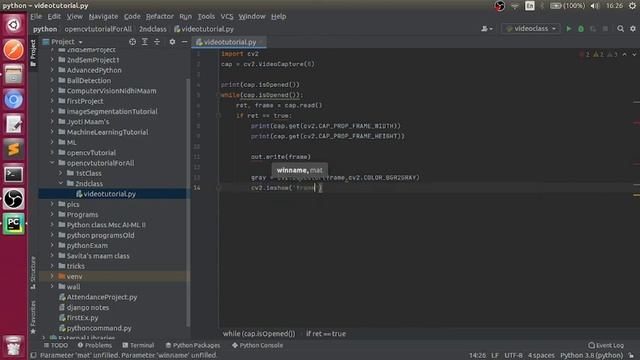The height and width of the screenshot is (360, 640).
Task: Select opened file locate target icon
Action: click(132, 42)
